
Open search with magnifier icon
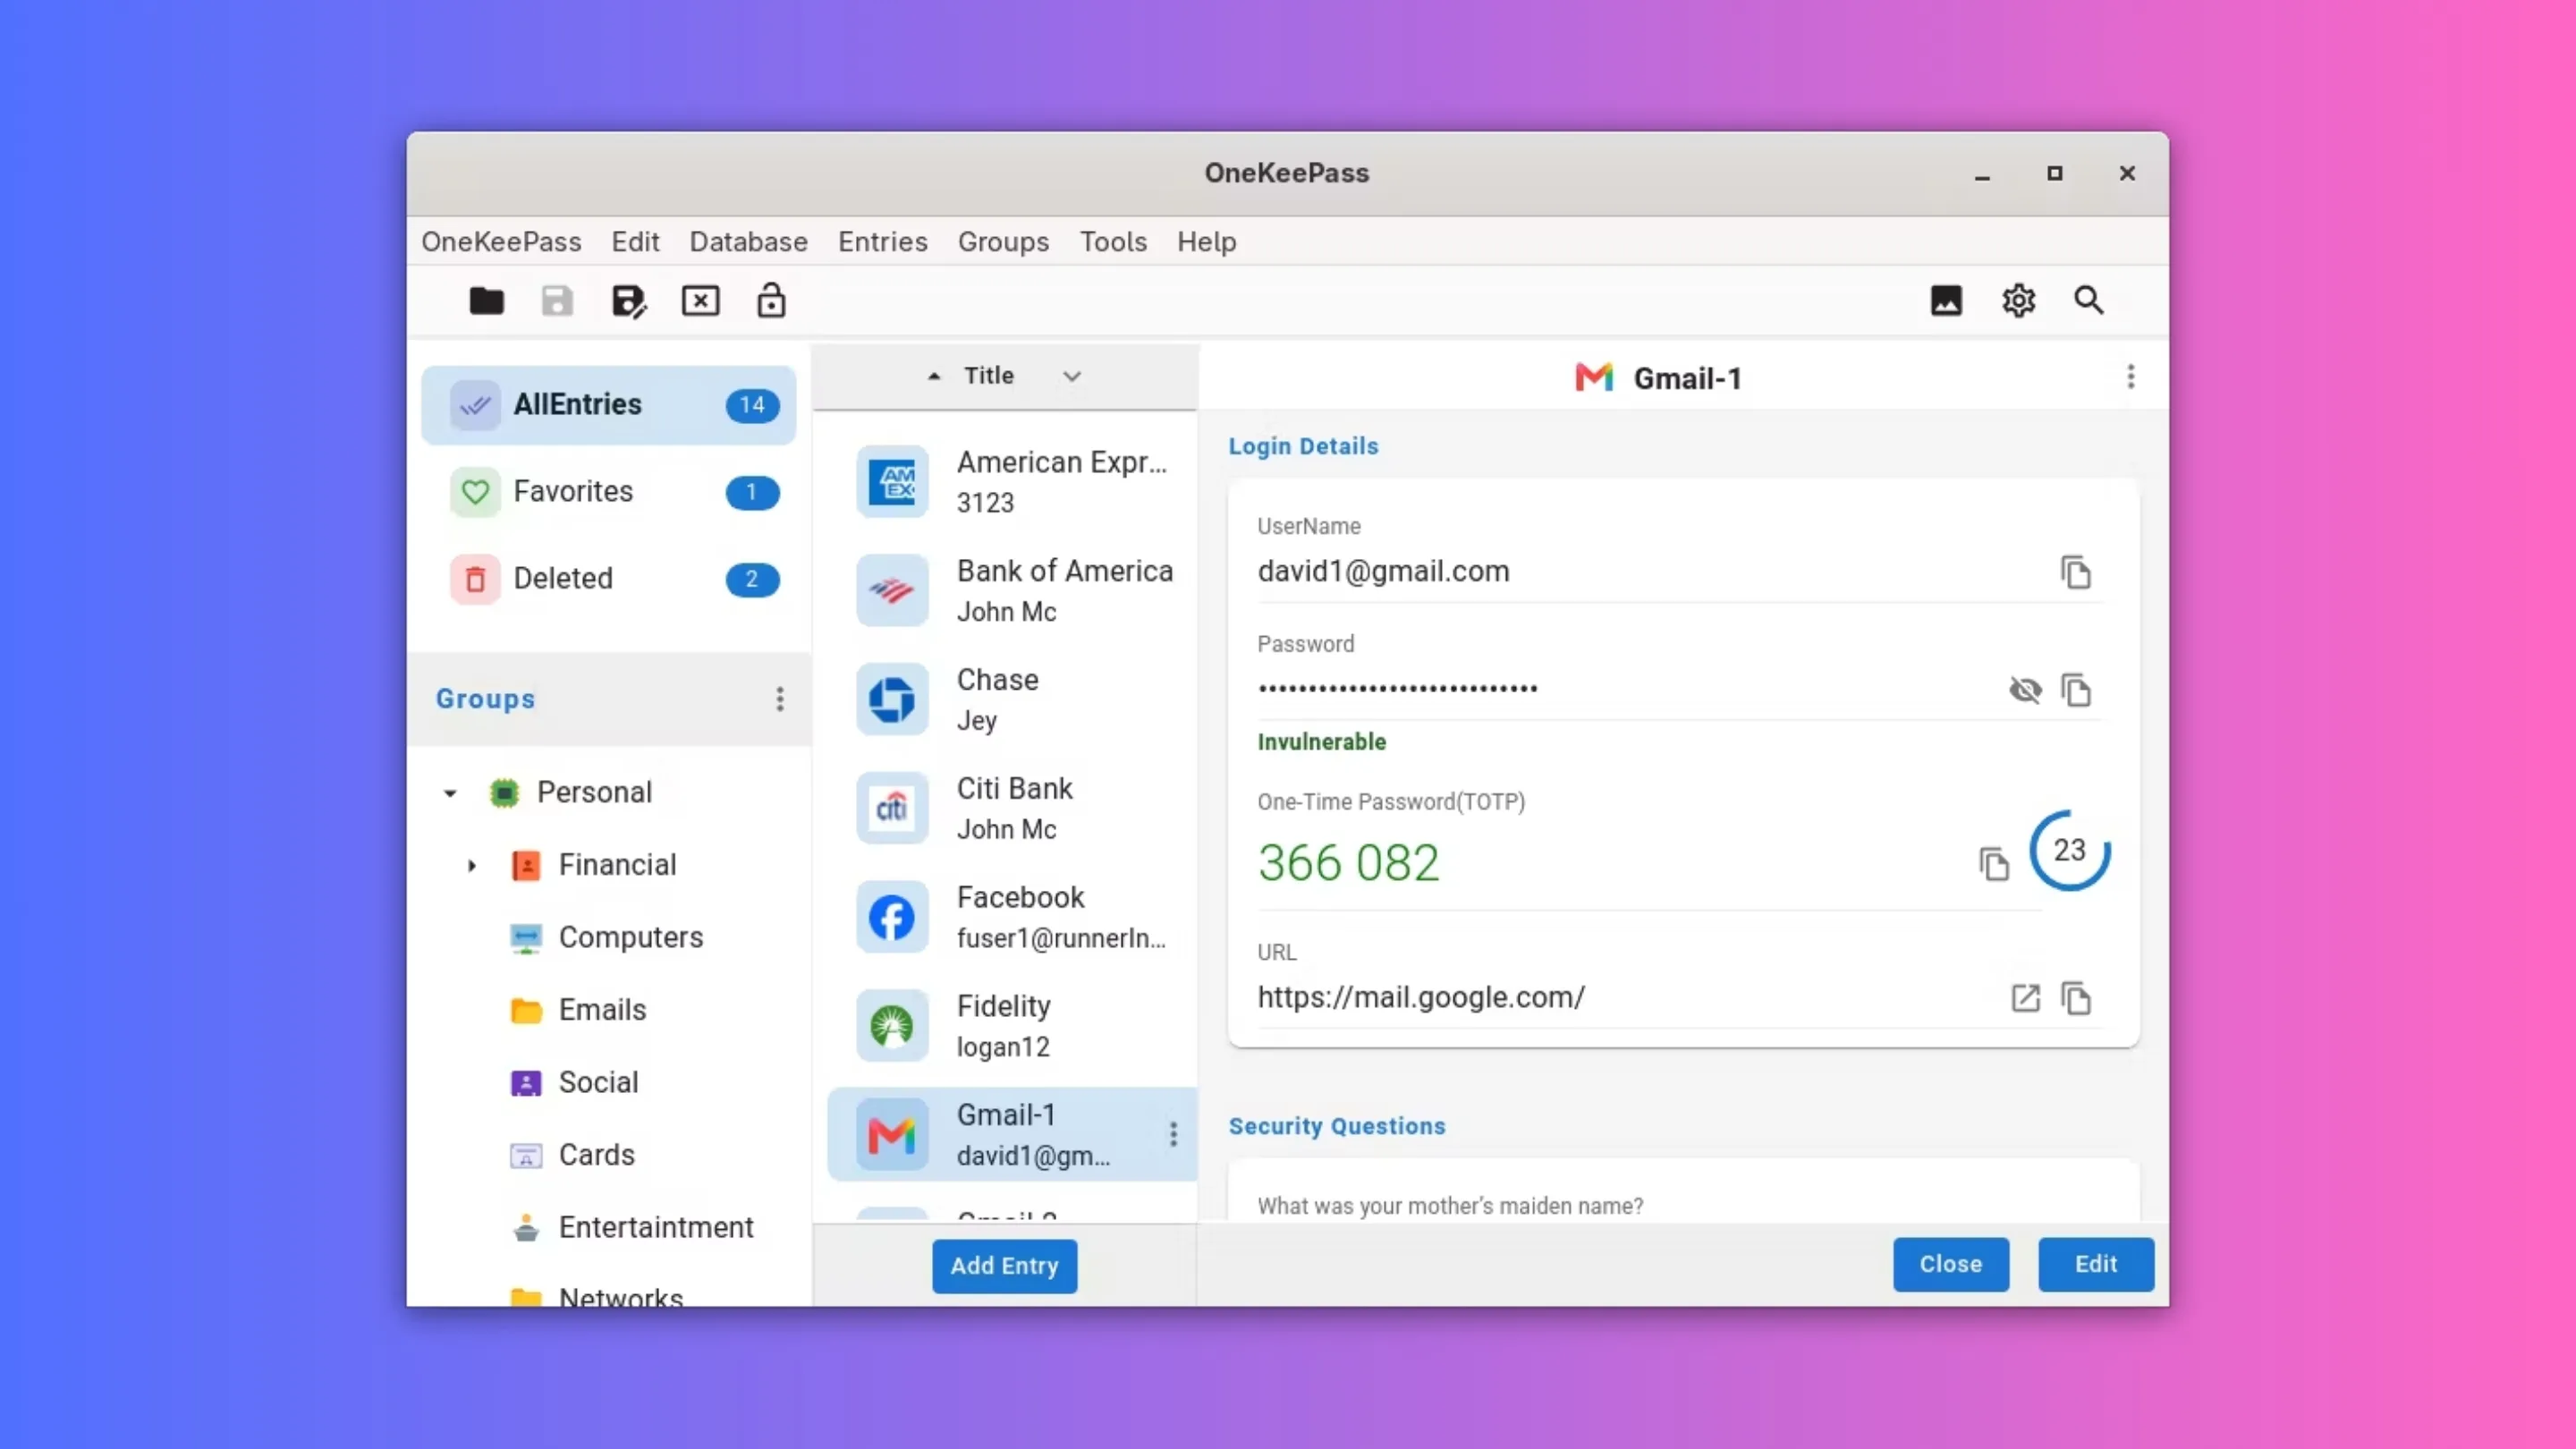coord(2088,300)
